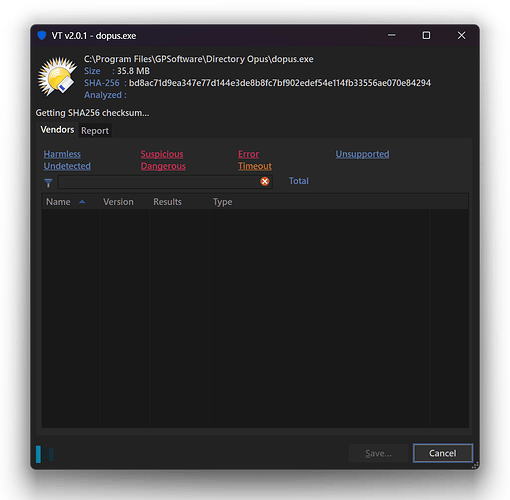
Task: Click the file path C:\Program Files text
Action: point(199,59)
